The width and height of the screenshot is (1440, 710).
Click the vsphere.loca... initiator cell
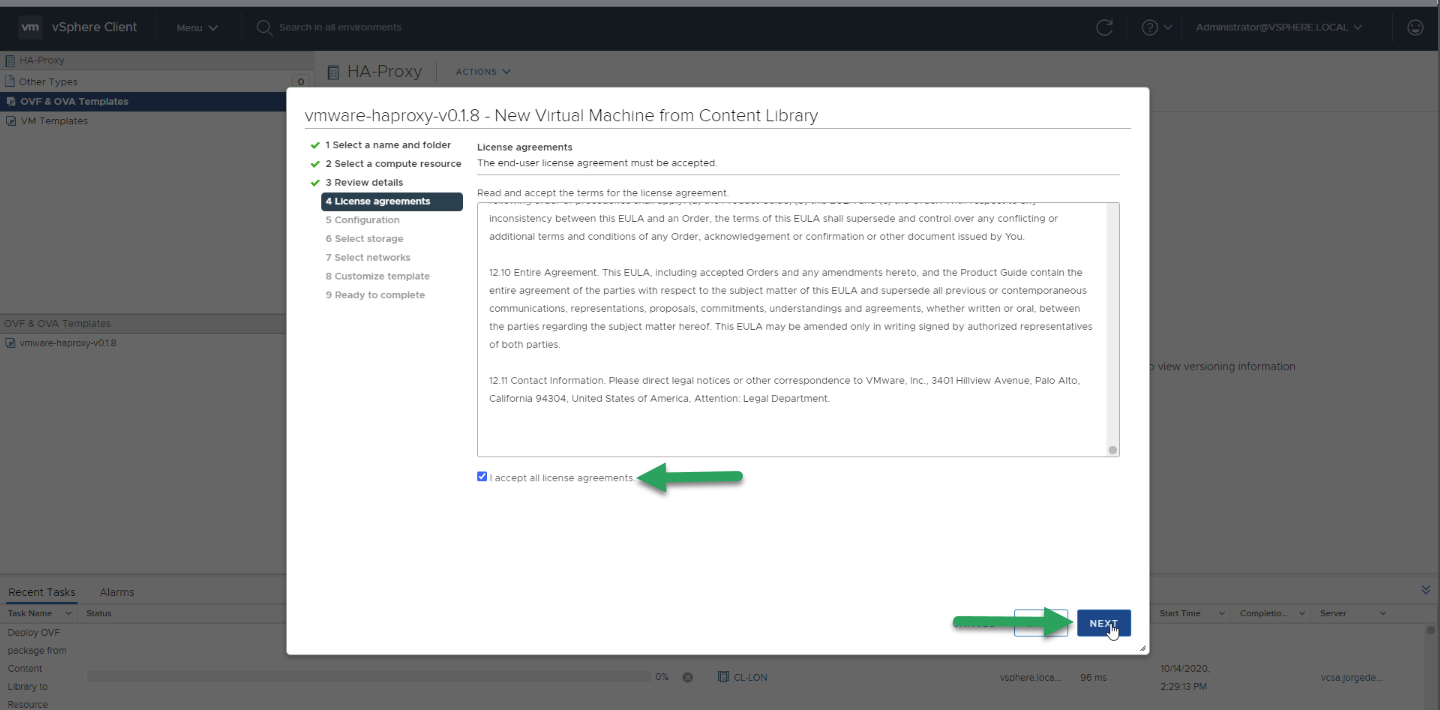(1029, 677)
